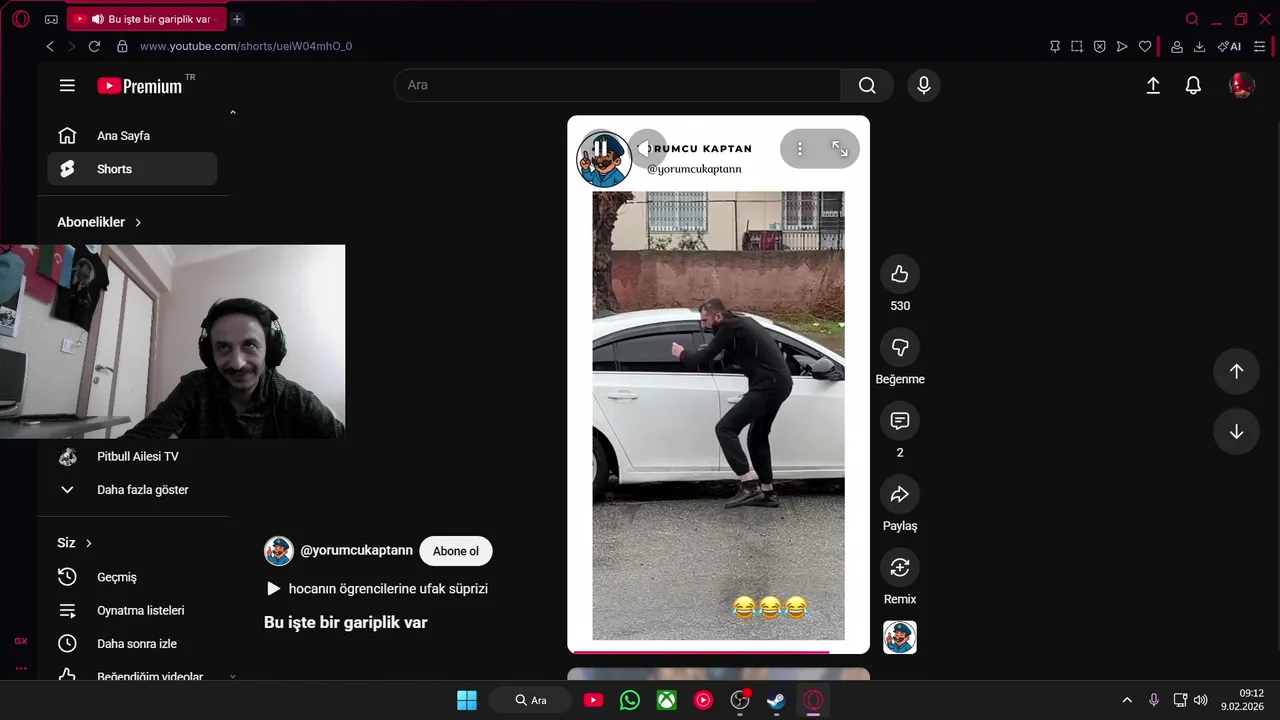Screen dimensions: 1280x720
Task: Click the address bar URL
Action: pos(246,46)
